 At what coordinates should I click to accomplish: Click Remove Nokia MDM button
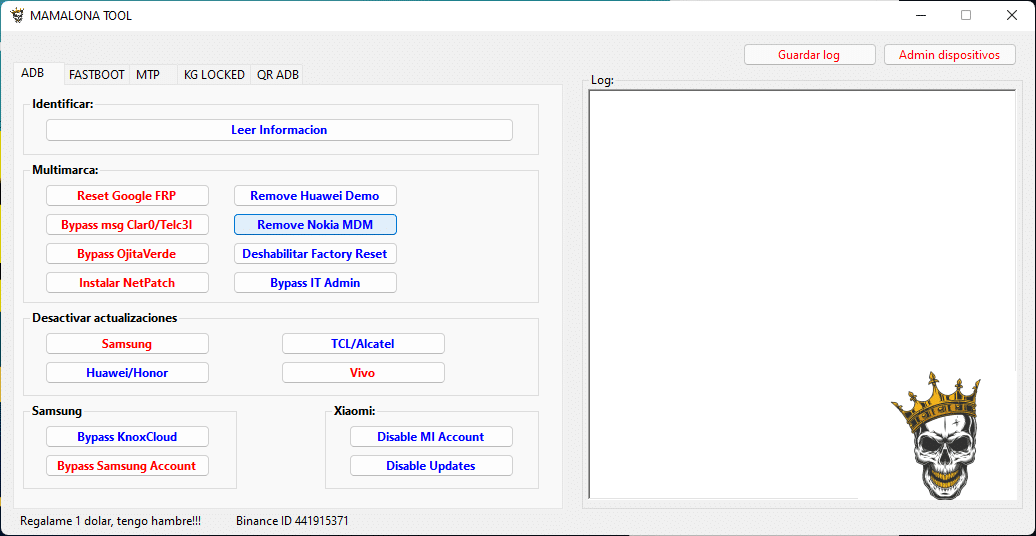[x=315, y=225]
